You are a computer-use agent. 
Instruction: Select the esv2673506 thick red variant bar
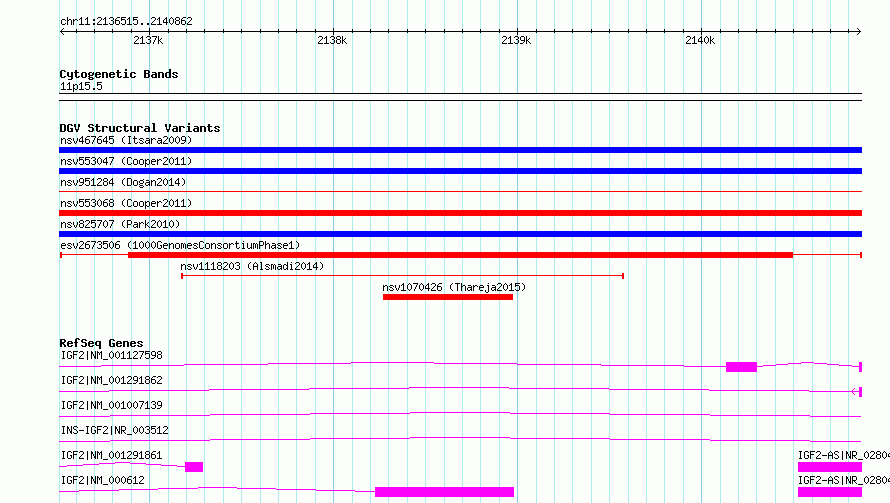(x=460, y=255)
